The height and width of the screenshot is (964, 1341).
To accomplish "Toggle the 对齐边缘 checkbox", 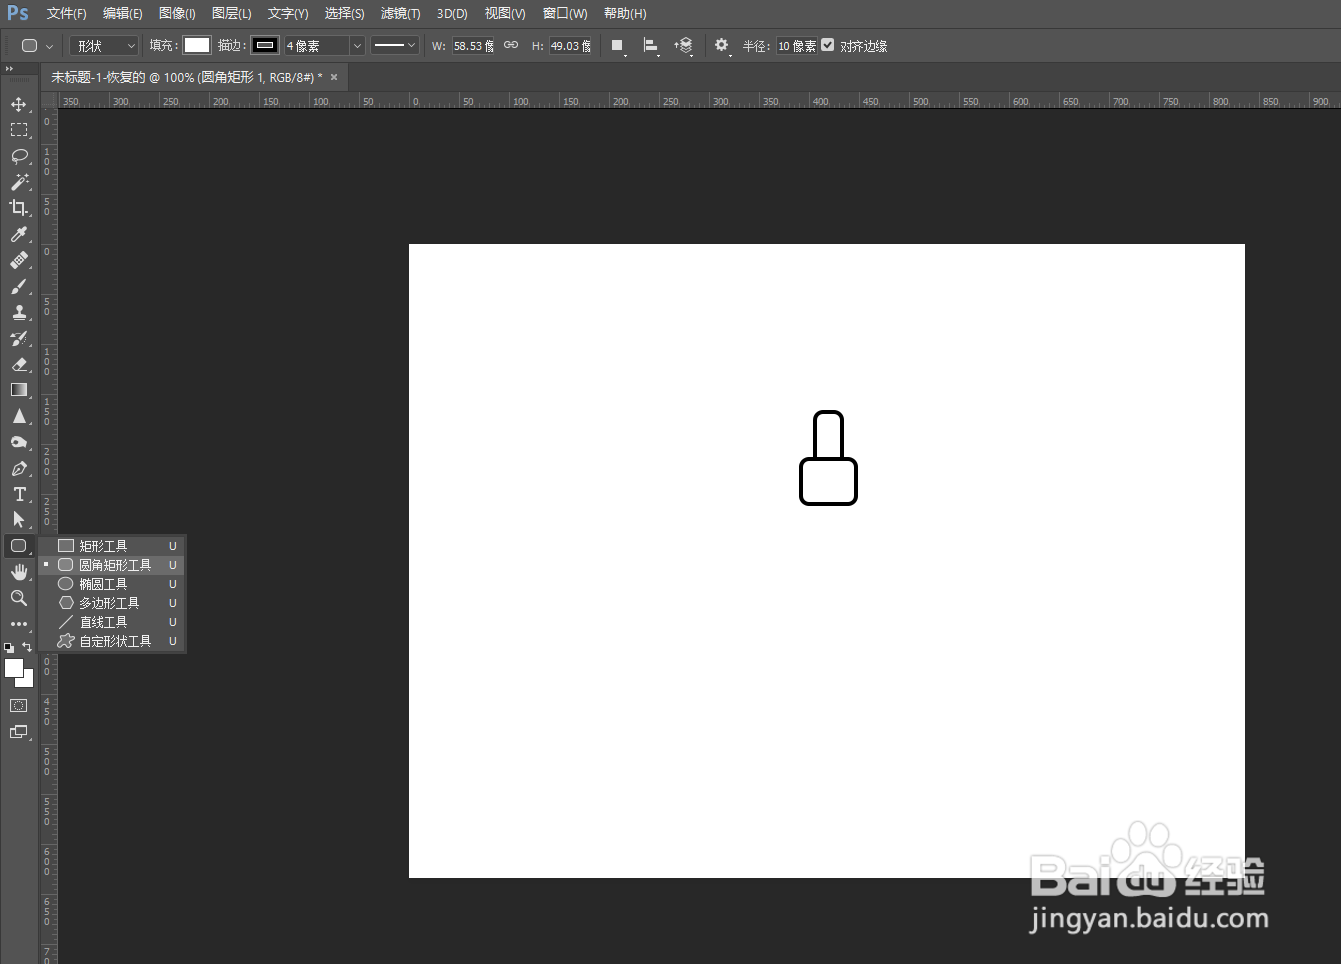I will click(x=828, y=45).
